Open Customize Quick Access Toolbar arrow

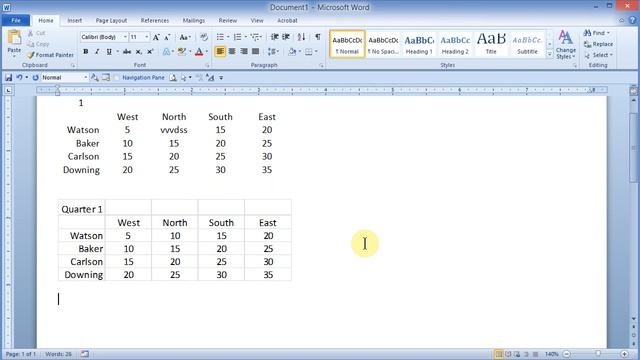coord(221,78)
